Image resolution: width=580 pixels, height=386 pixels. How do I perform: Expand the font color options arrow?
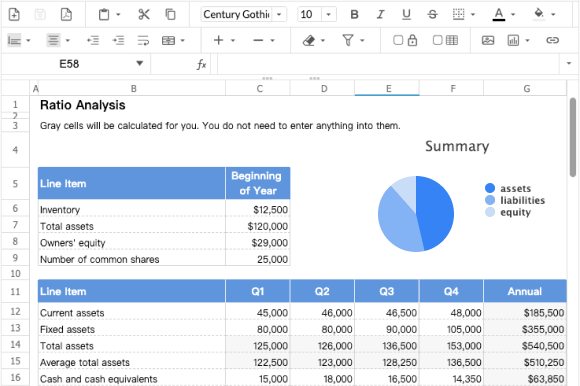coord(513,15)
